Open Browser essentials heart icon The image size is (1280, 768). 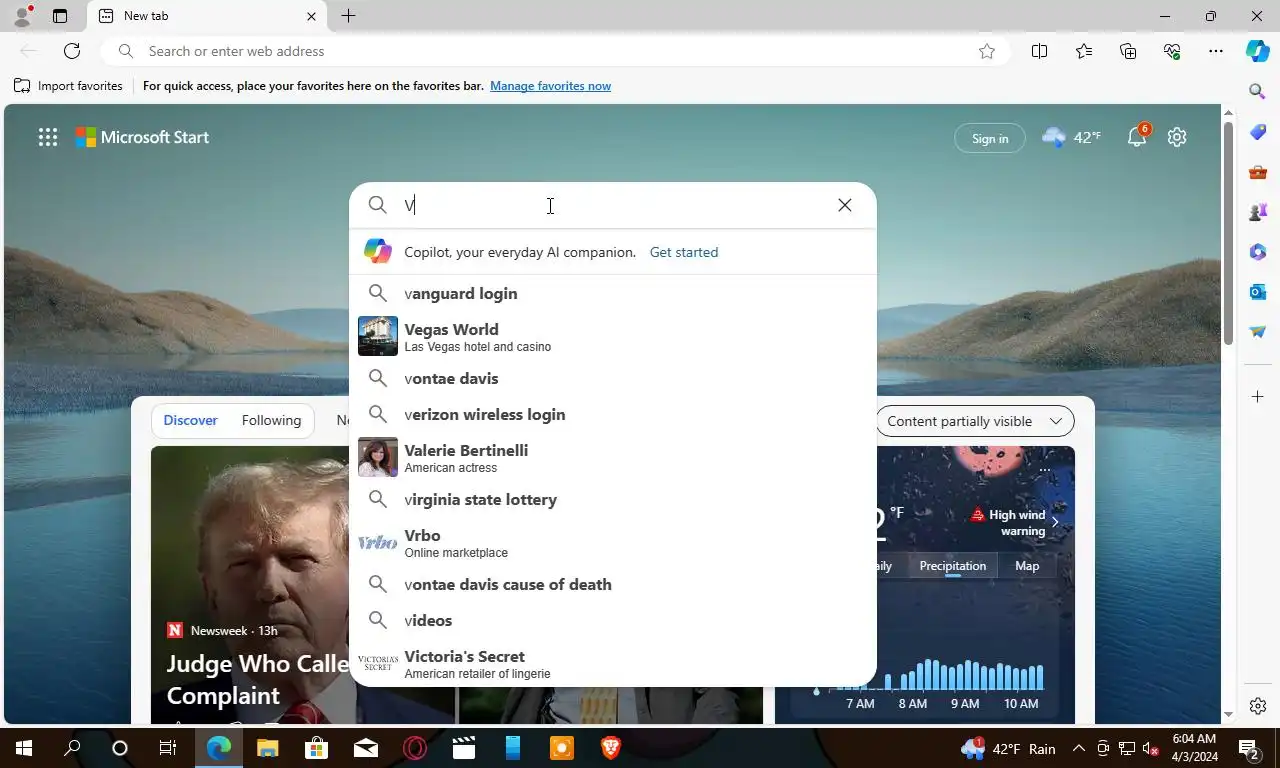(1172, 51)
